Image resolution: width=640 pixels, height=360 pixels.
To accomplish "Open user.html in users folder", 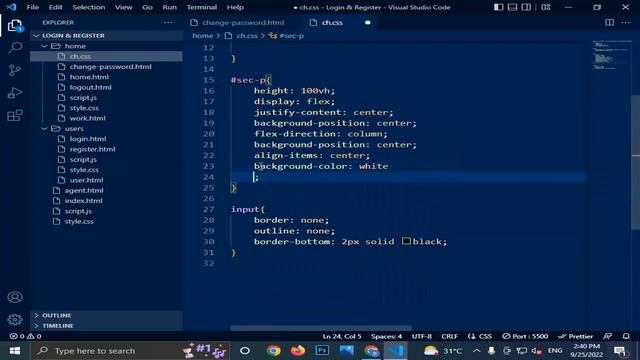I will 106,180.
